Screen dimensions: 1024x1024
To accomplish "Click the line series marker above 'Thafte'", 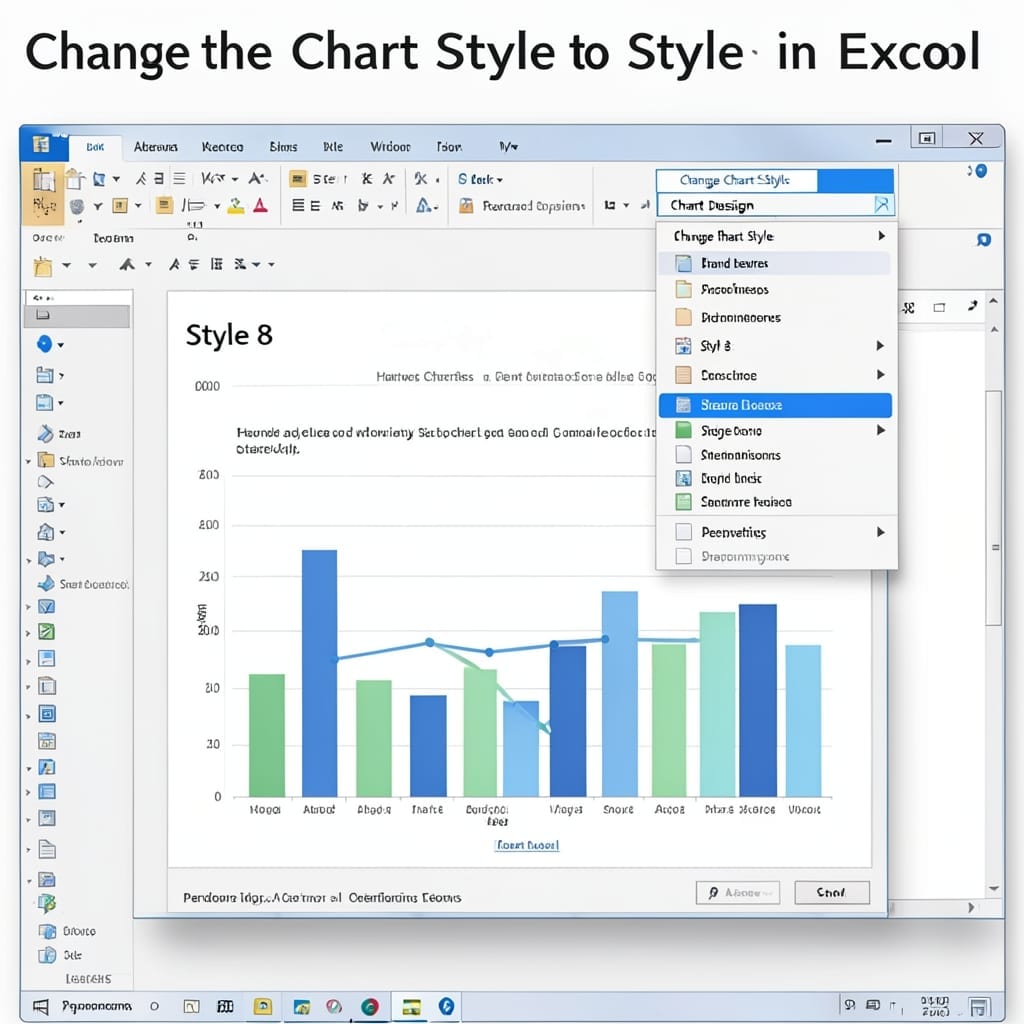I will pos(429,642).
